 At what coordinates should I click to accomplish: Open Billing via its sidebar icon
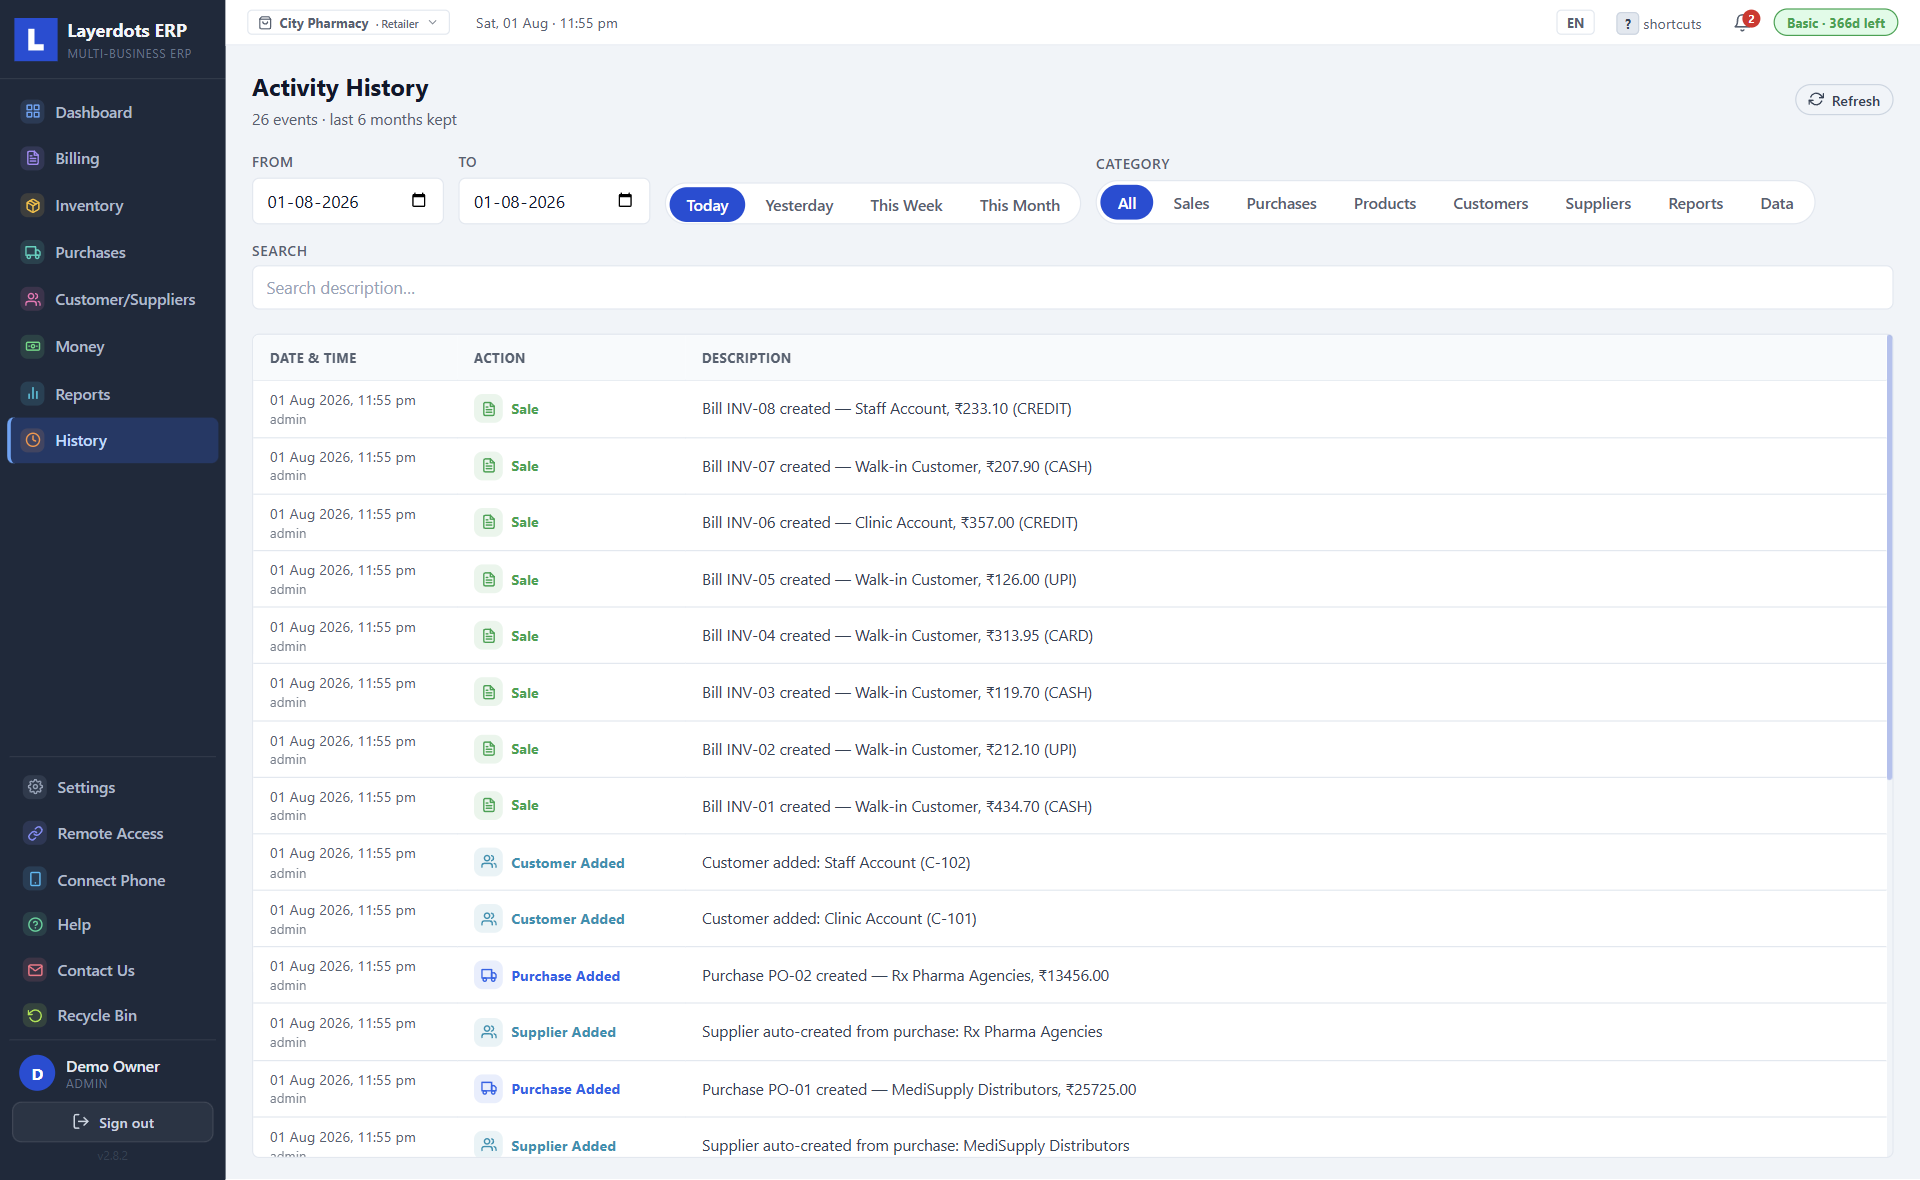pos(33,158)
